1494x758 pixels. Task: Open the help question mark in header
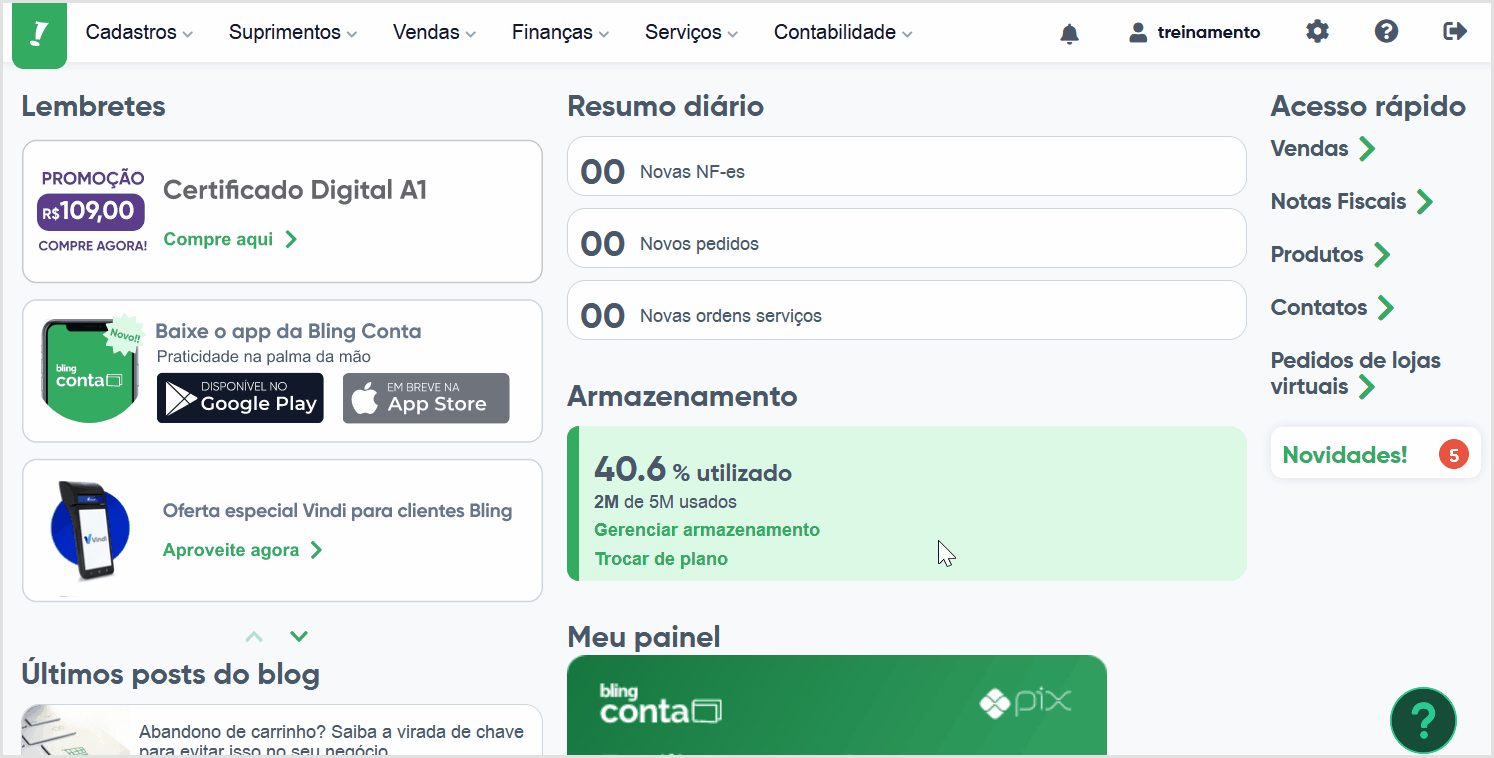click(x=1386, y=32)
